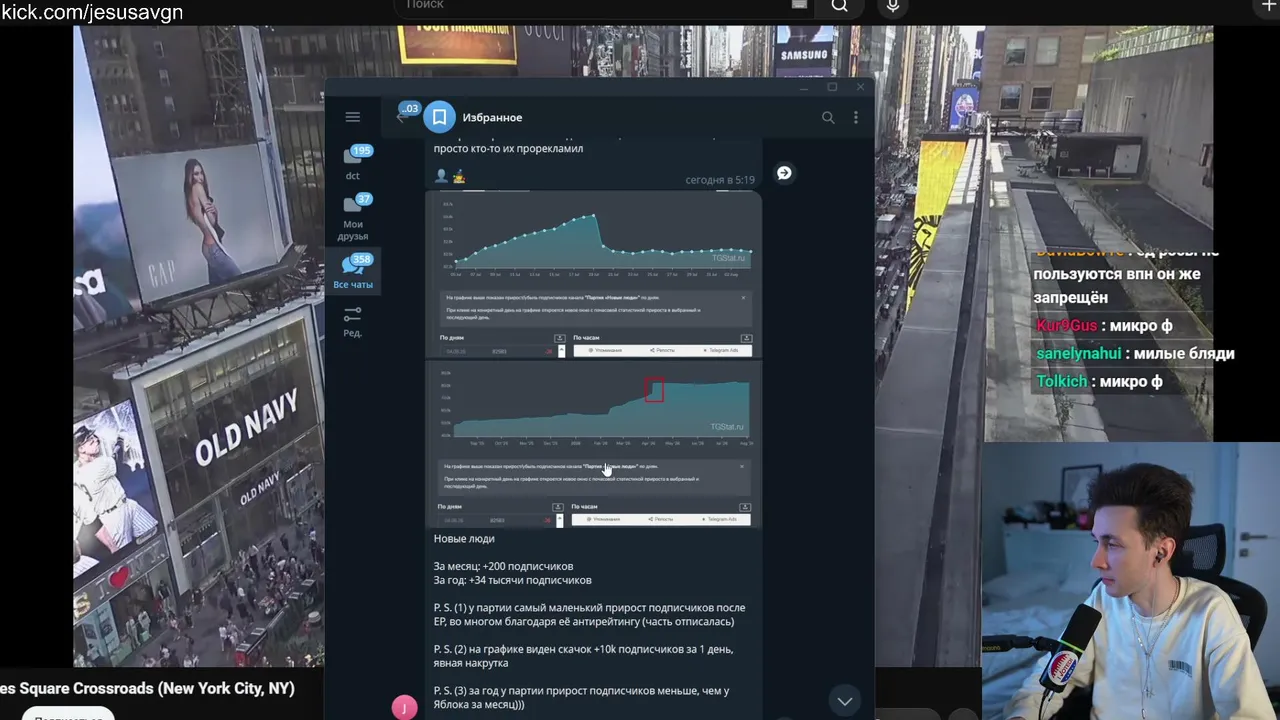Click the plus create button at top right
Screen dimensions: 1280x720
coord(1270,6)
